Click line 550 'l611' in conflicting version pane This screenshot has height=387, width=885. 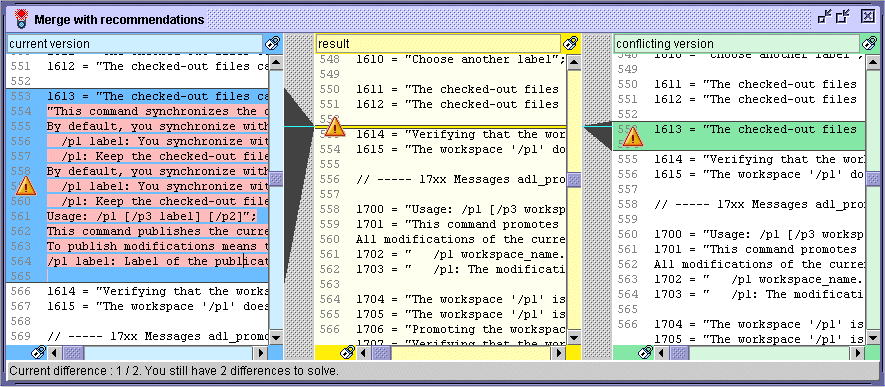click(x=759, y=84)
